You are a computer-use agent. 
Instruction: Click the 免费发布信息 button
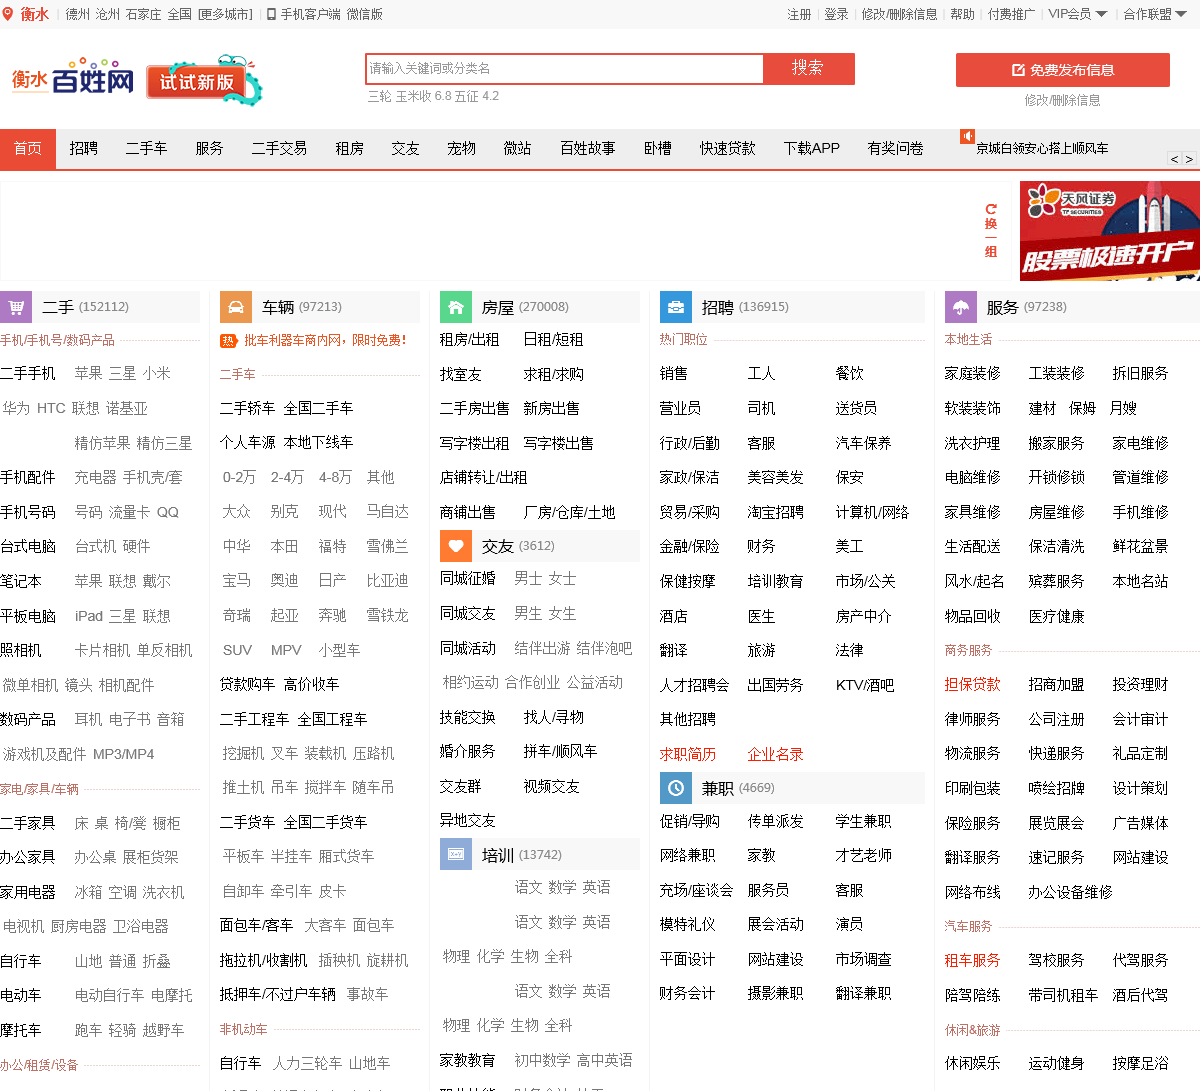tap(1063, 70)
